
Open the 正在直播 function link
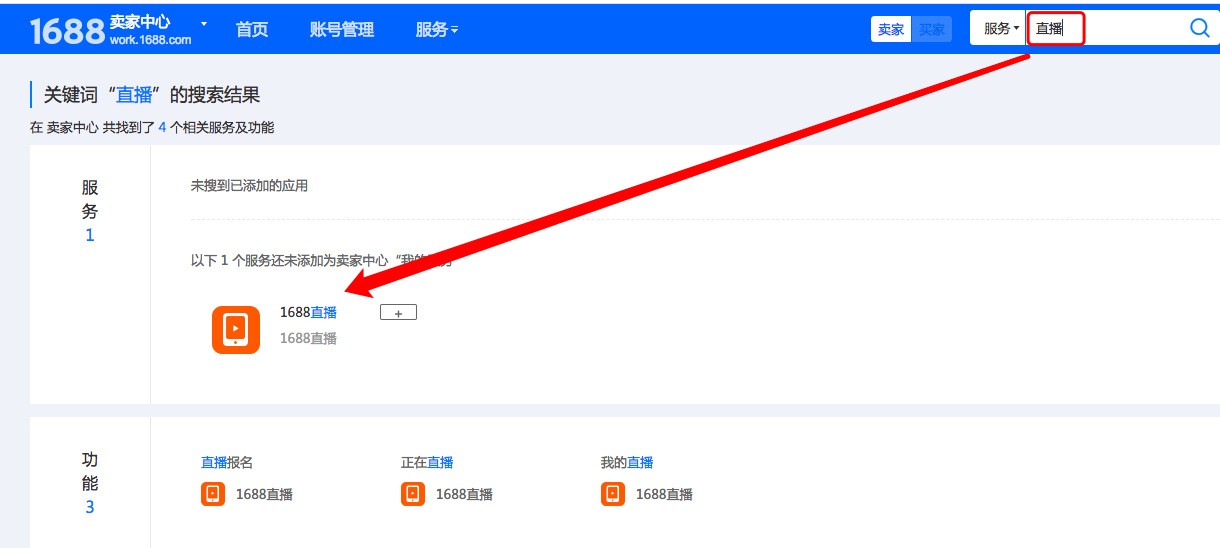427,462
